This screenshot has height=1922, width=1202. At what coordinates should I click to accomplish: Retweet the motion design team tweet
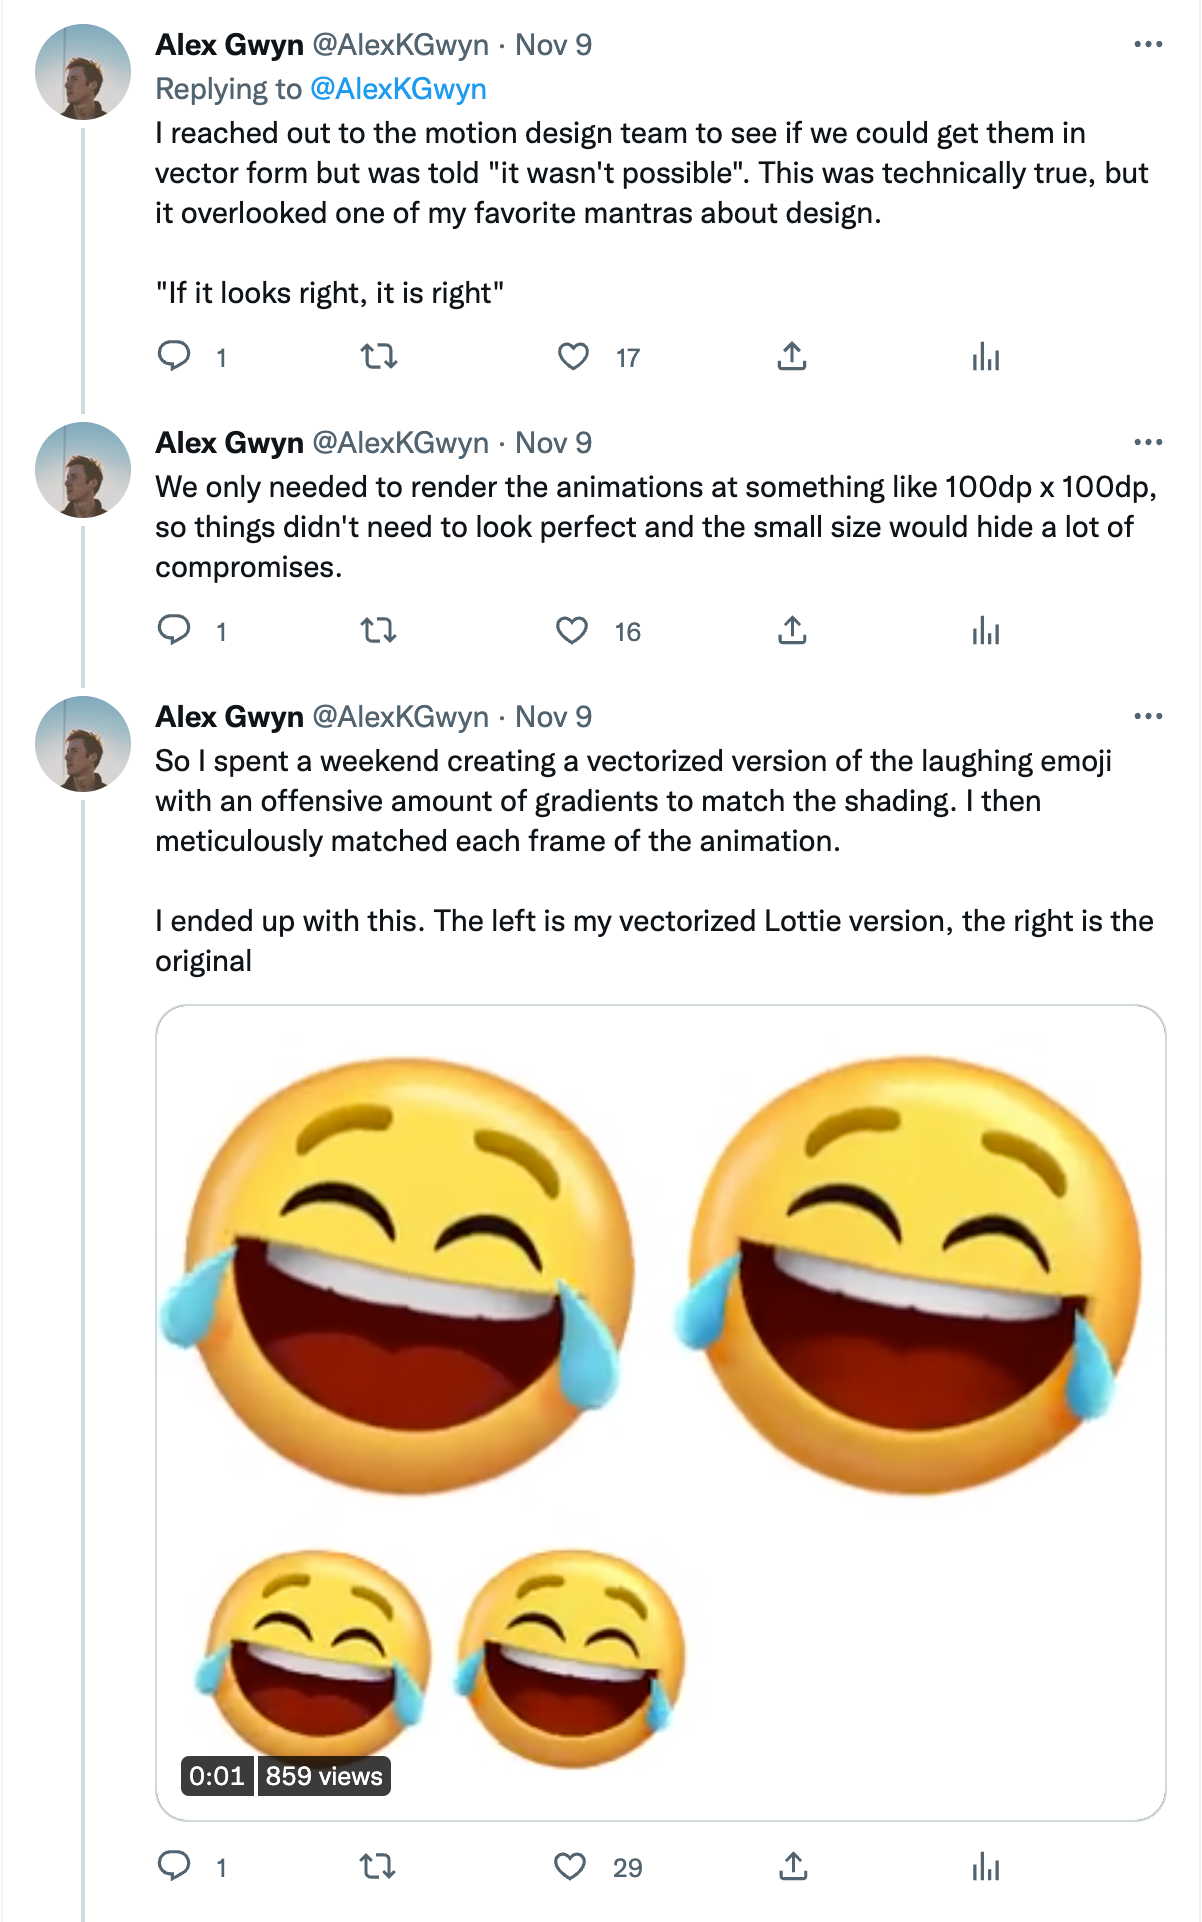click(378, 356)
